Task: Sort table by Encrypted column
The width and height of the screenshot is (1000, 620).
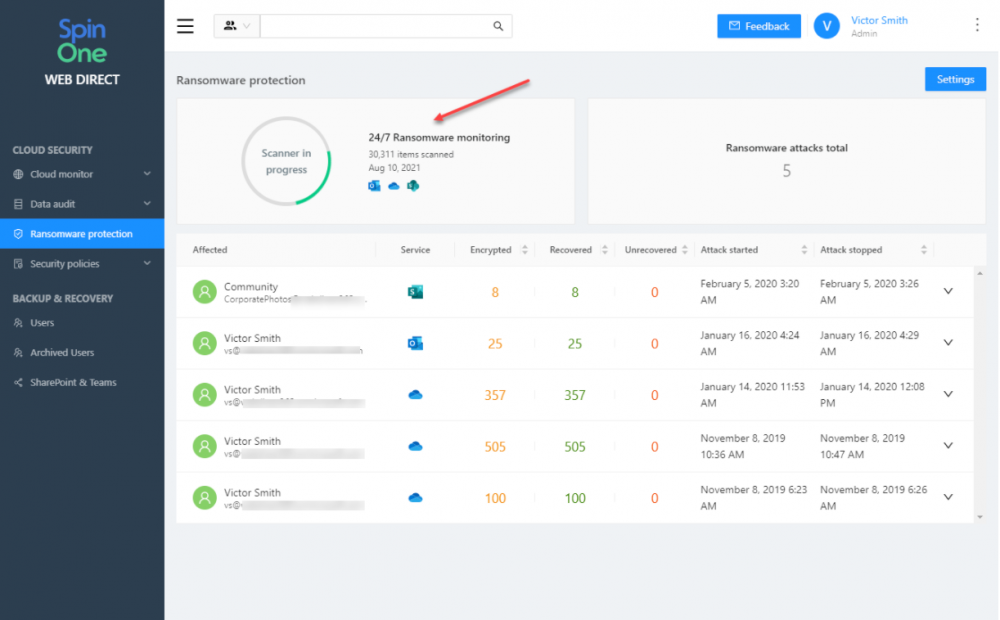Action: (x=525, y=250)
